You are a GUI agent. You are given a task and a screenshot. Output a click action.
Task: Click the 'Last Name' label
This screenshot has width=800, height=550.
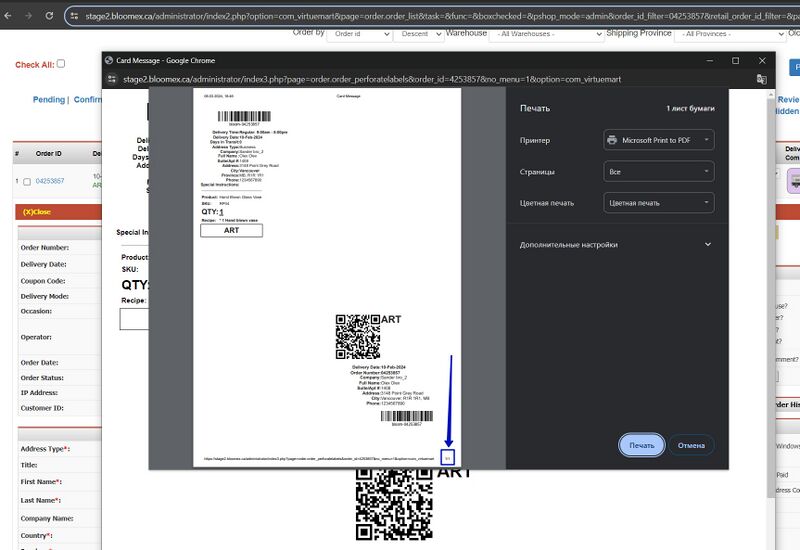(x=40, y=501)
